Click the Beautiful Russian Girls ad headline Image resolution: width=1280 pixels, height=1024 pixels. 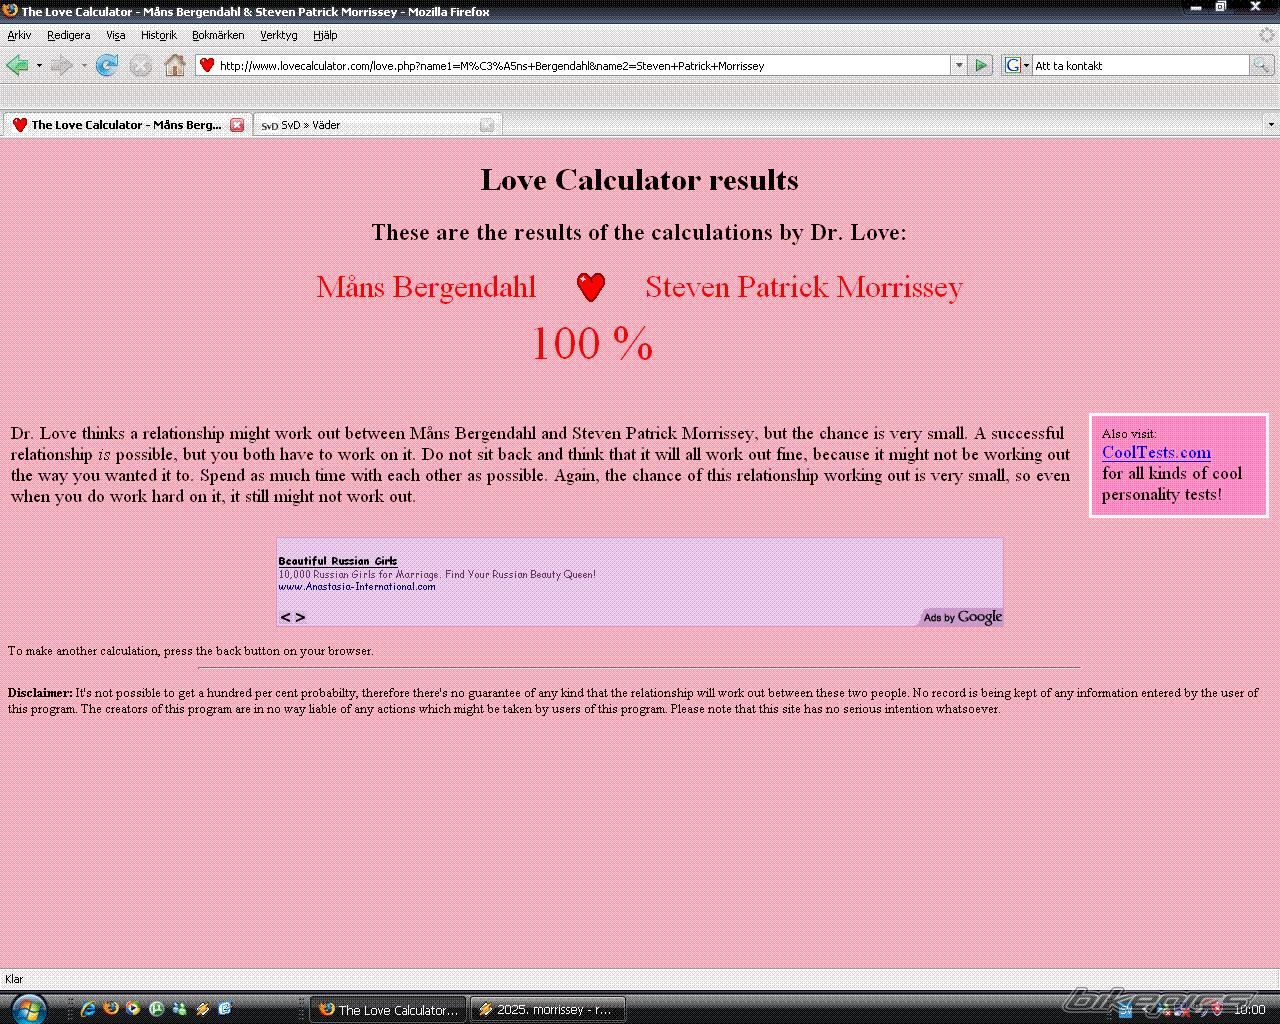tap(338, 561)
